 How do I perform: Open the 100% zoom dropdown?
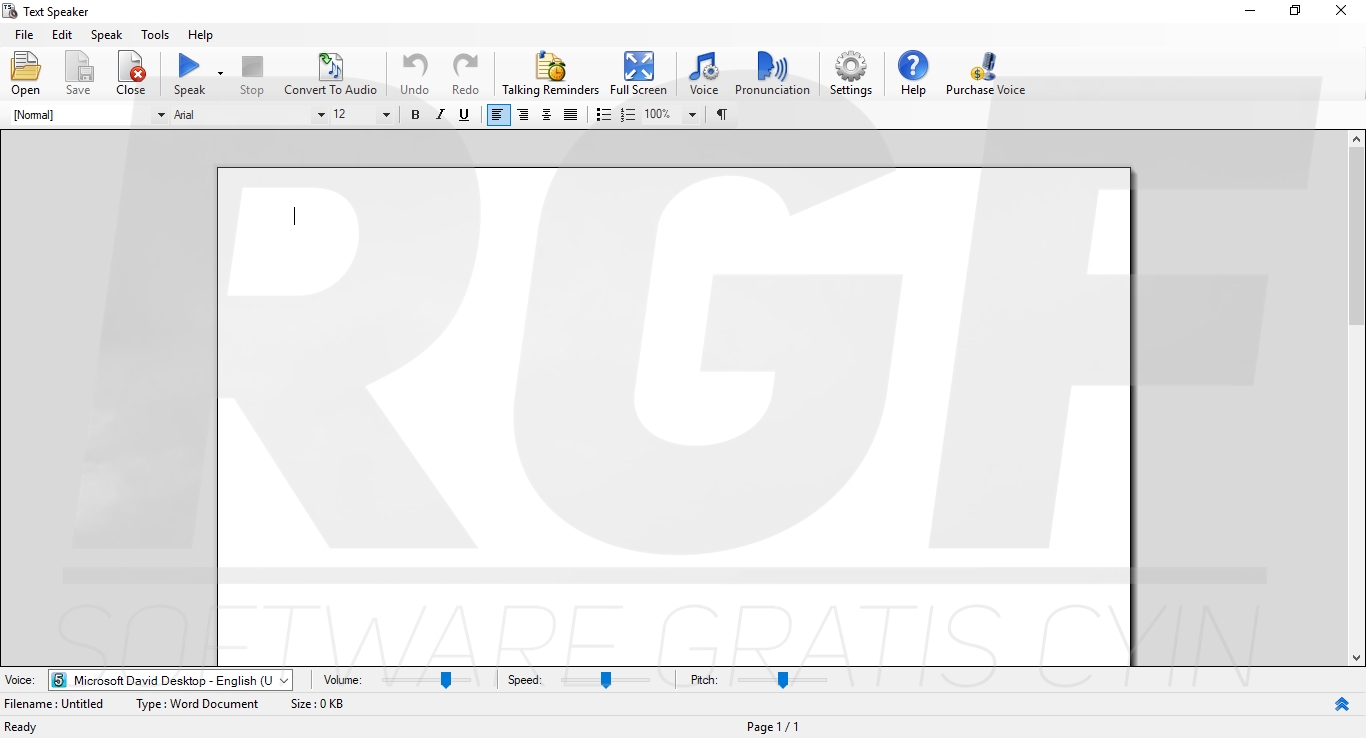[692, 115]
